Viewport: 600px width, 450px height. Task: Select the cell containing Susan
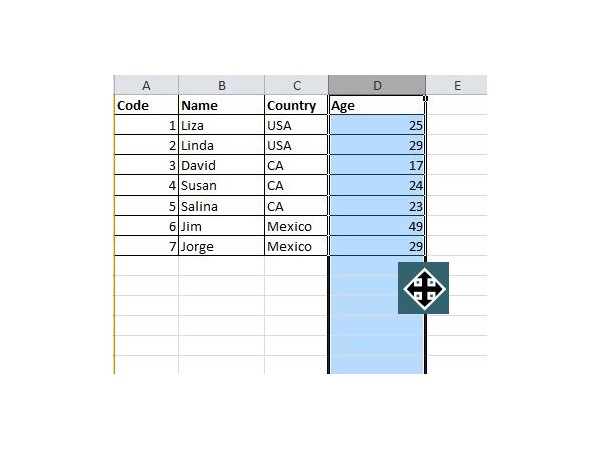pos(222,185)
